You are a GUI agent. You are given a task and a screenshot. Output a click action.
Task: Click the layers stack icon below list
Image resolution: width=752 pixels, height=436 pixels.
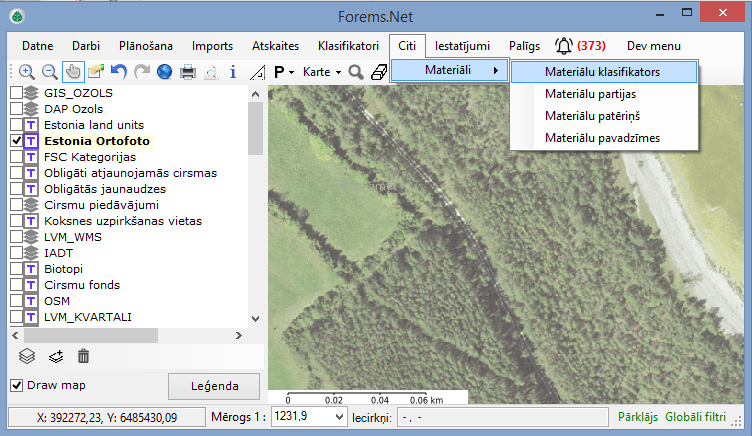27,356
